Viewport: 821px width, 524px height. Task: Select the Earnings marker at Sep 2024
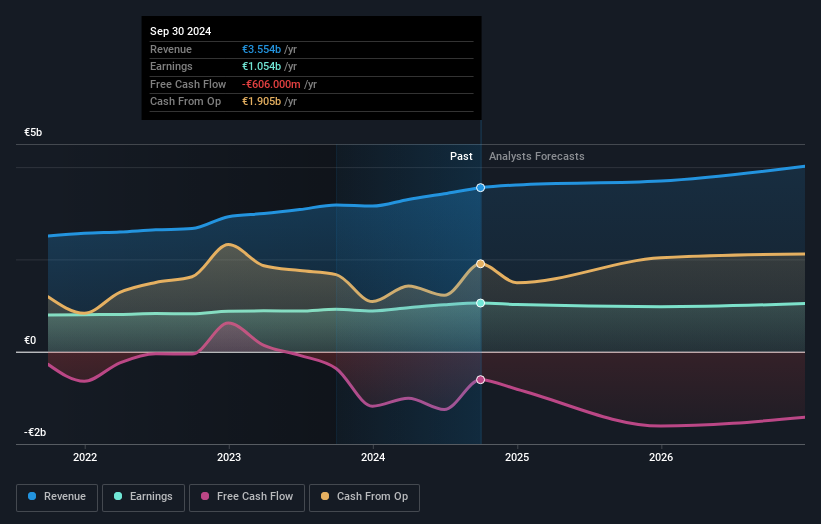(480, 303)
